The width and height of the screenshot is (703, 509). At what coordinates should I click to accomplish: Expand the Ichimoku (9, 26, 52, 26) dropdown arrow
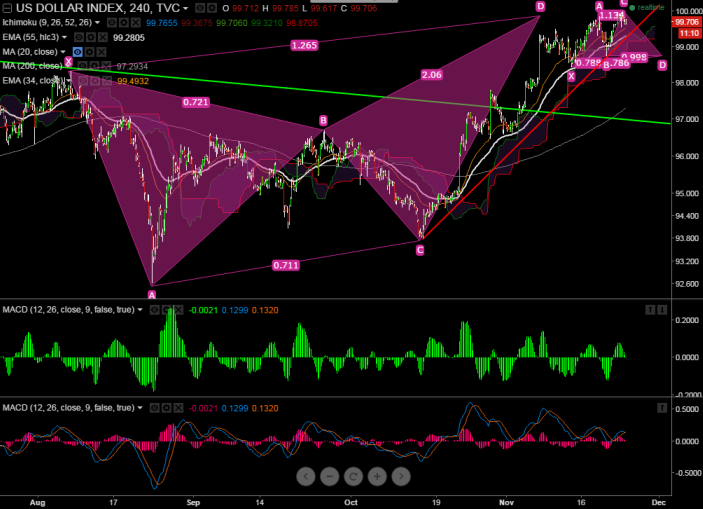97,23
